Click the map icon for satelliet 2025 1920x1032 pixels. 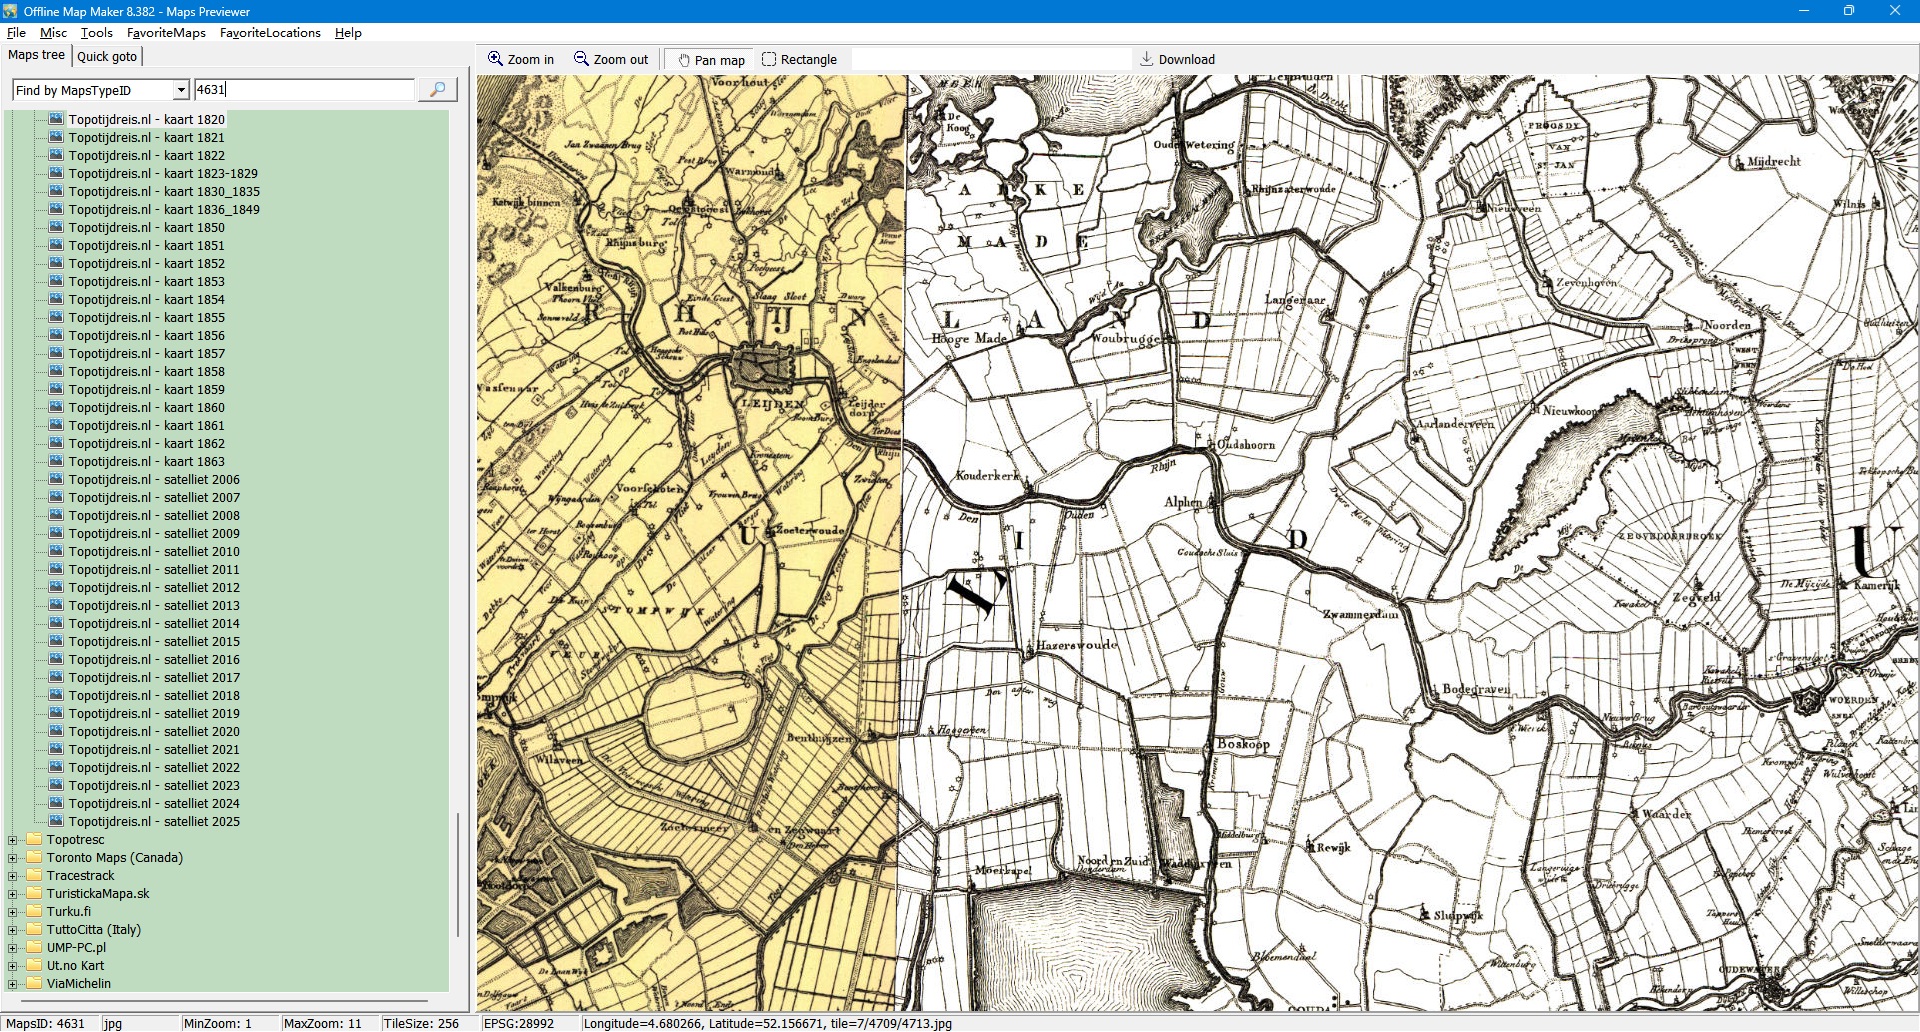(56, 822)
